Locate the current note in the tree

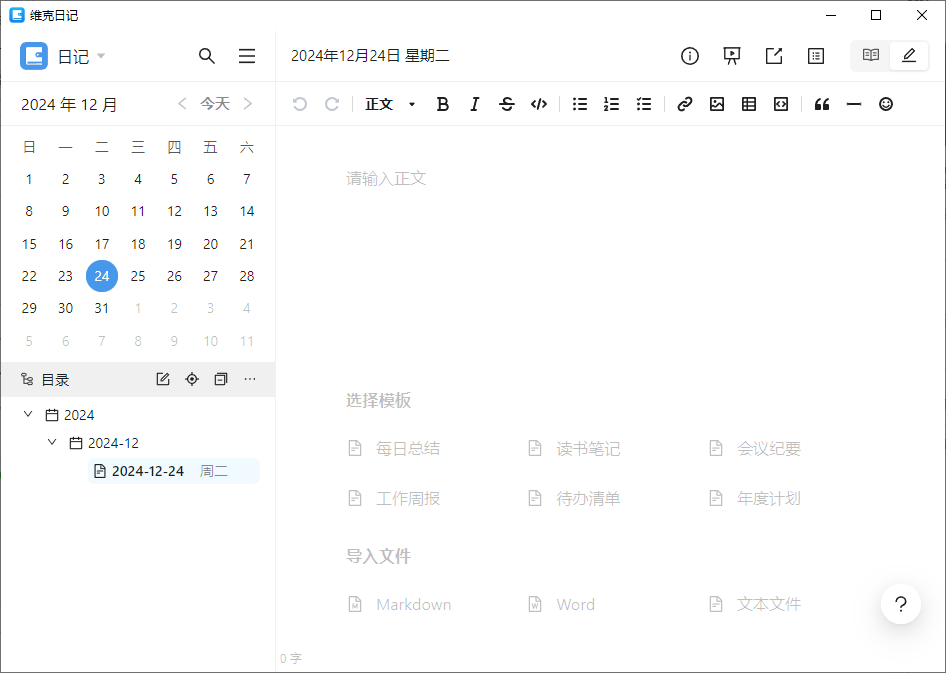(191, 379)
